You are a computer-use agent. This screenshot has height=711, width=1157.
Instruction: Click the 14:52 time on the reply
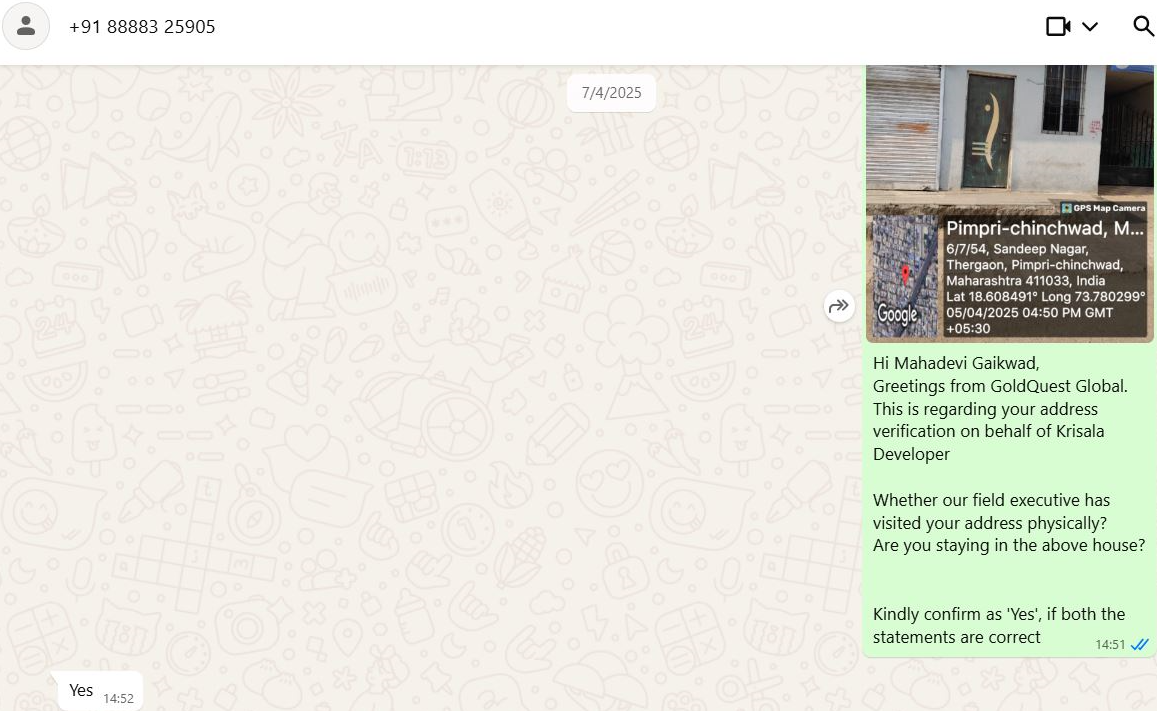click(118, 698)
